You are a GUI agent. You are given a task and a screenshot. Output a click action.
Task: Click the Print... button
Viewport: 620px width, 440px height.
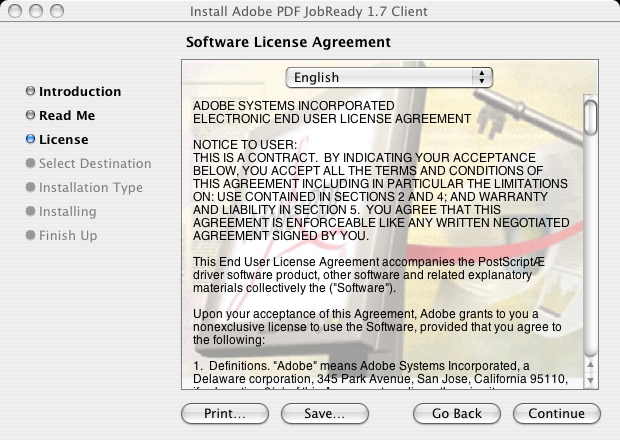click(225, 414)
